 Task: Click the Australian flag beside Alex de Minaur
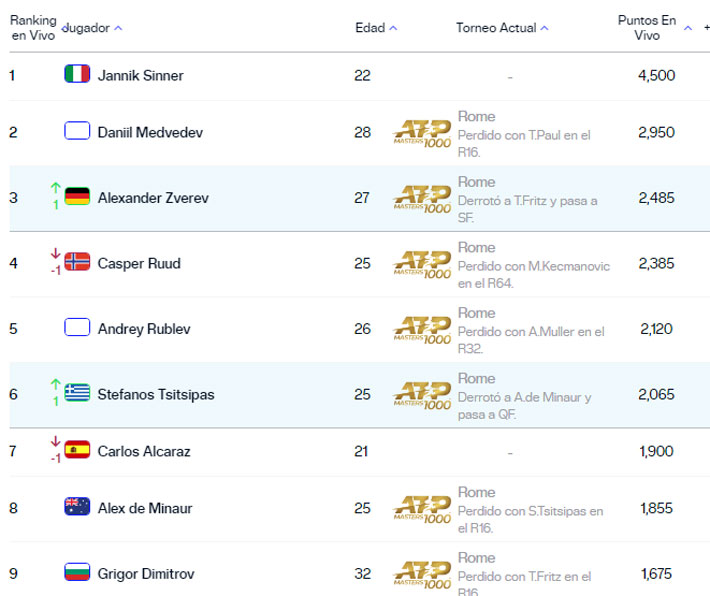click(77, 507)
